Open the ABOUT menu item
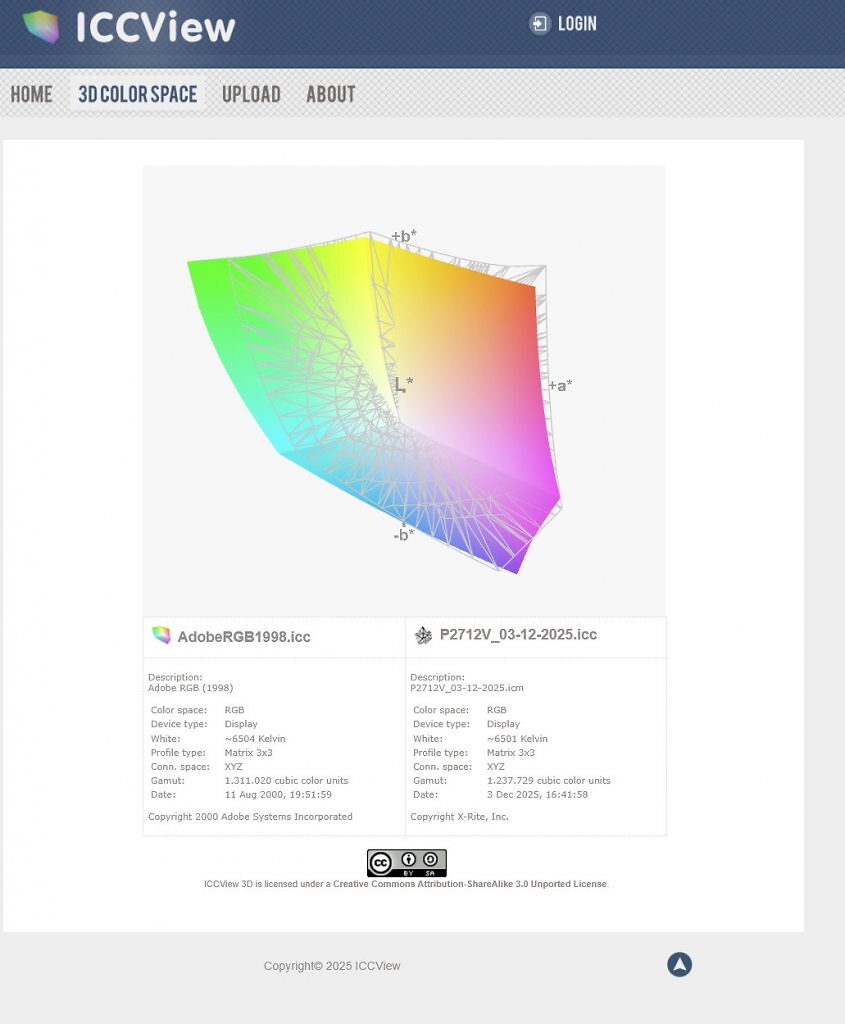The height and width of the screenshot is (1024, 845). tap(331, 94)
